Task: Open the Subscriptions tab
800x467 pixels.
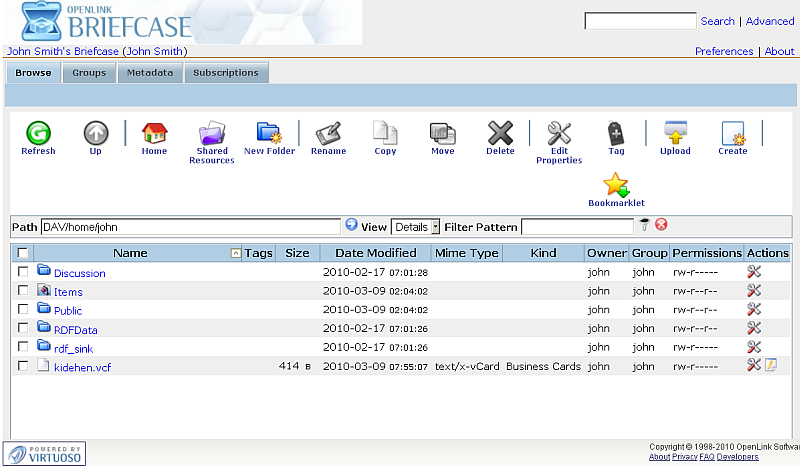Action: click(x=226, y=73)
